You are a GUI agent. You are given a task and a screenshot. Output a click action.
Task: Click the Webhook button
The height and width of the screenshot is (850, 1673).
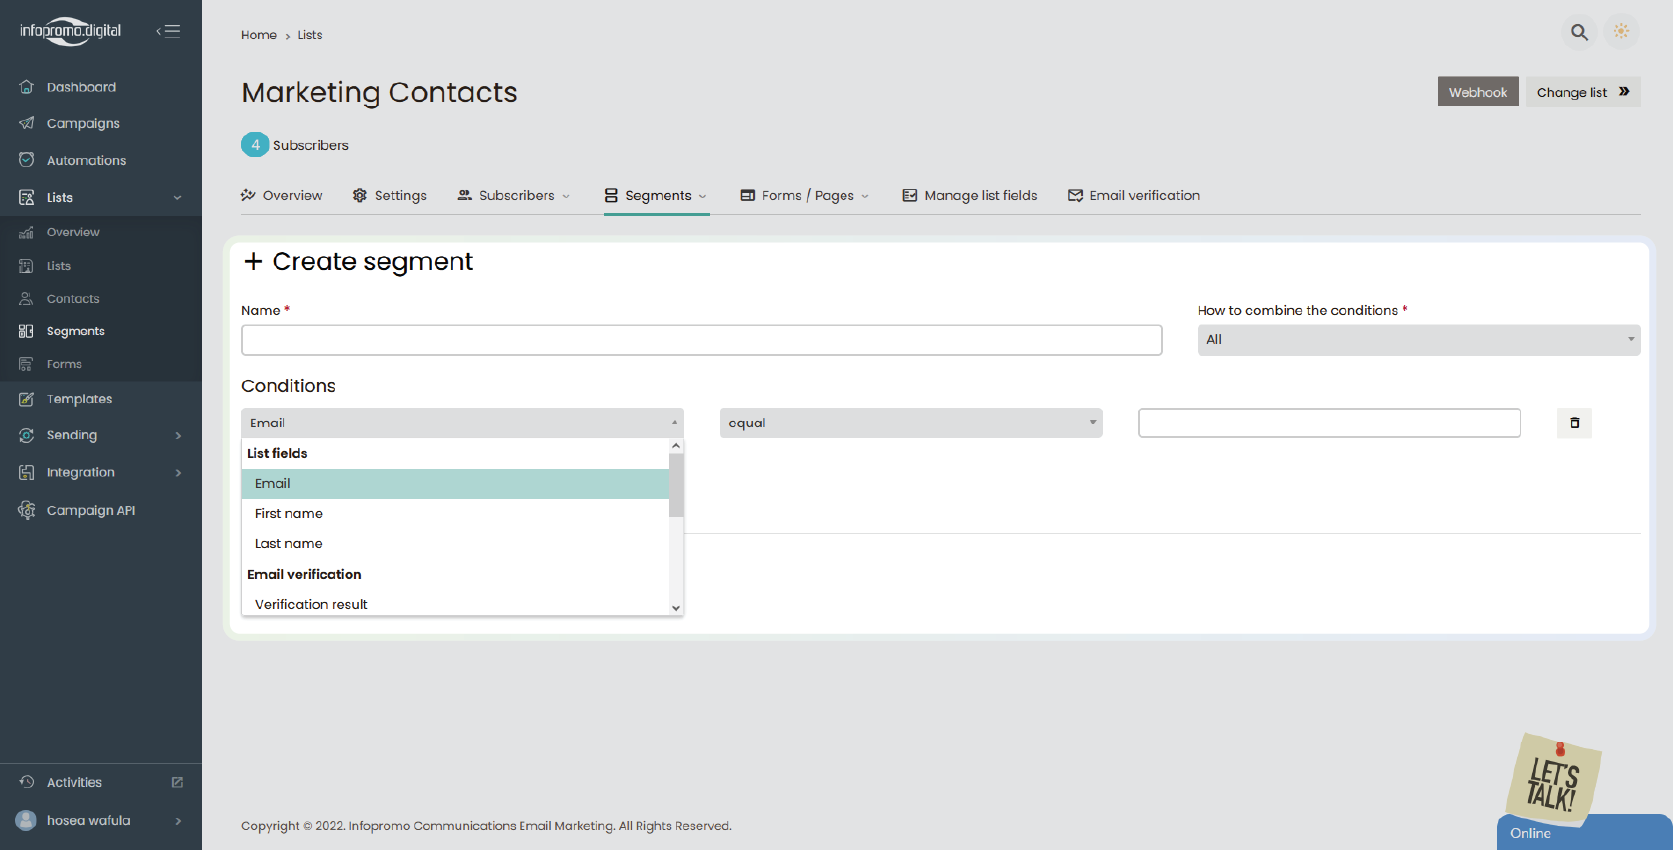pos(1478,92)
